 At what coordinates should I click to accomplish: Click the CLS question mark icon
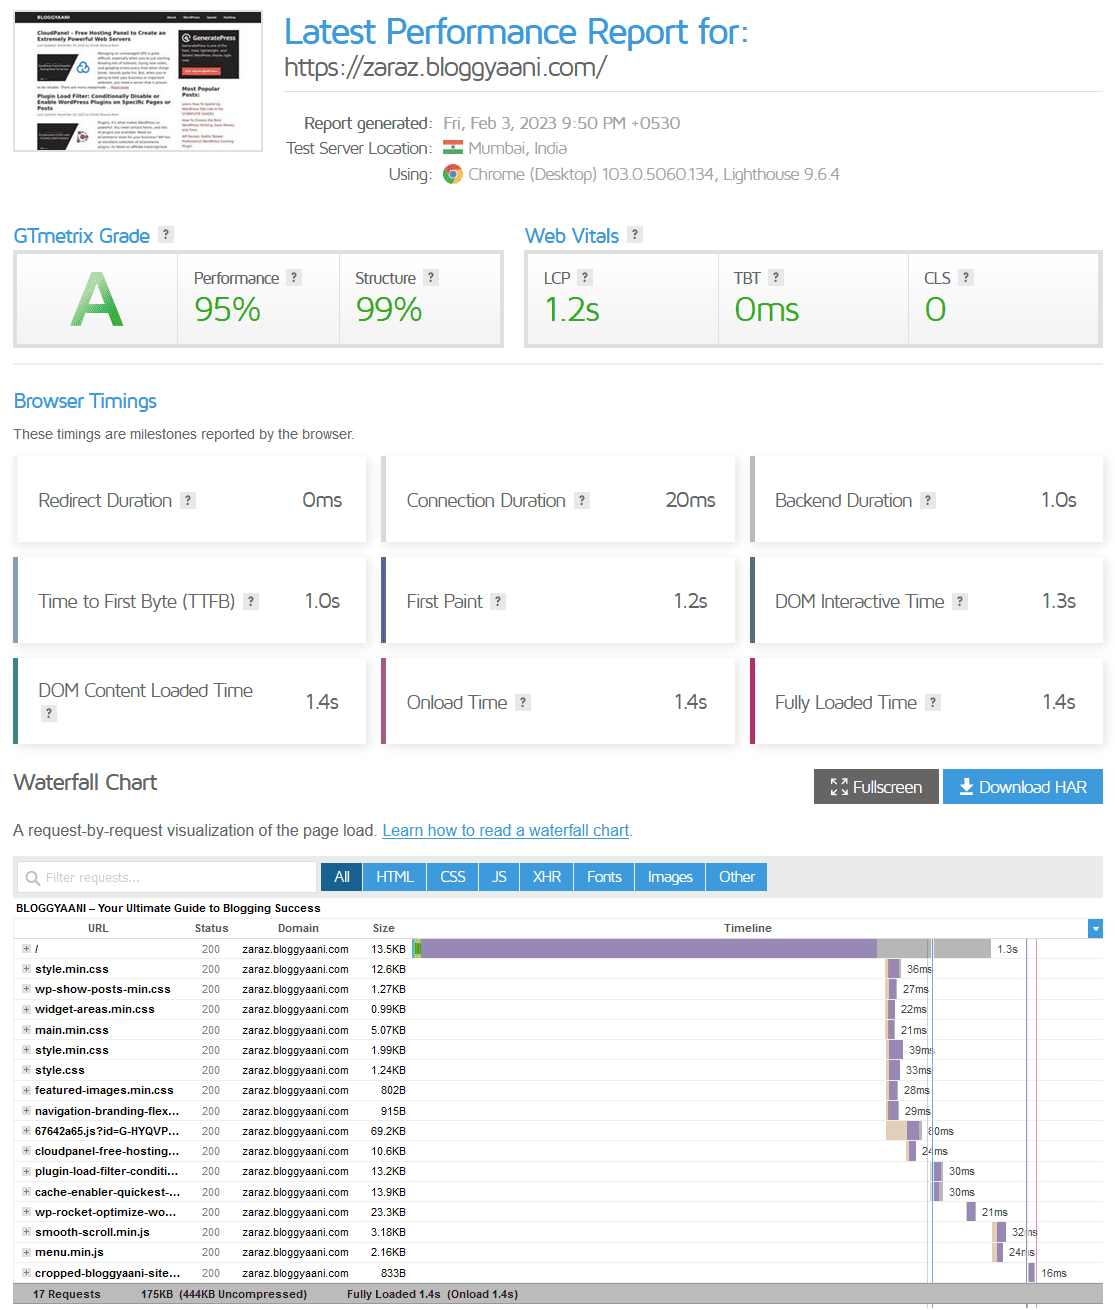pos(966,277)
